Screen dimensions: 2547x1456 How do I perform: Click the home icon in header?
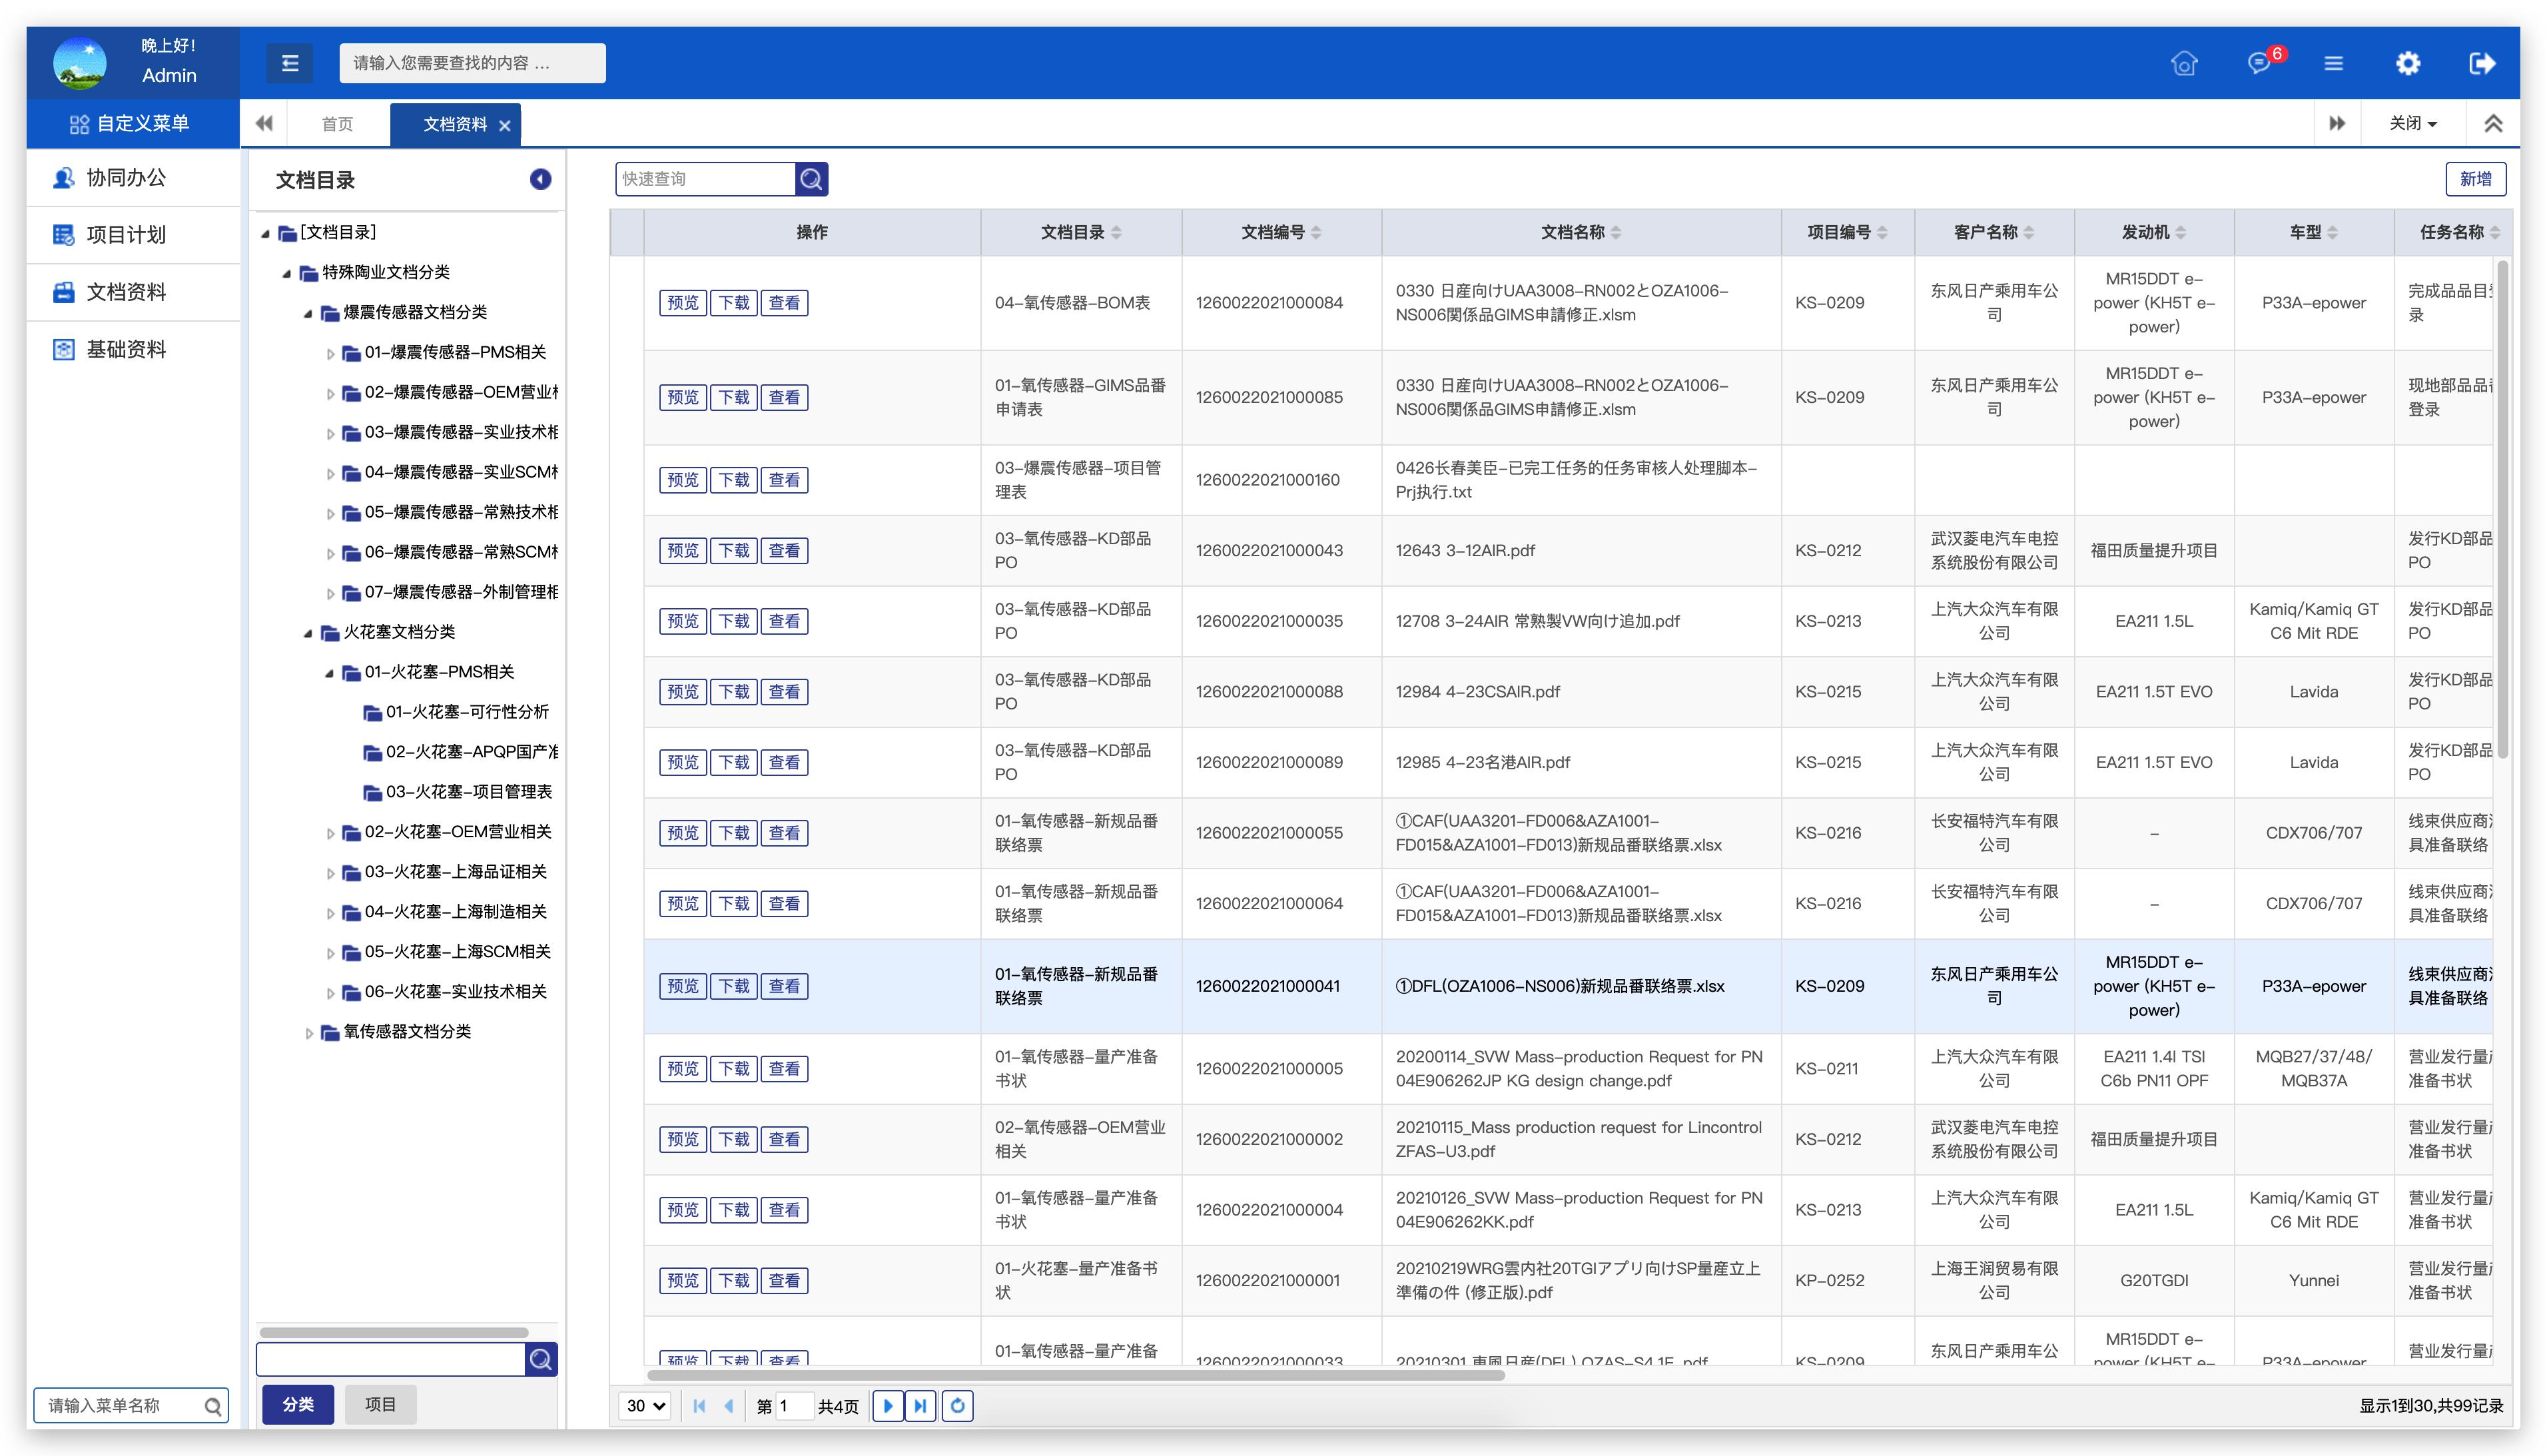pos(2184,63)
